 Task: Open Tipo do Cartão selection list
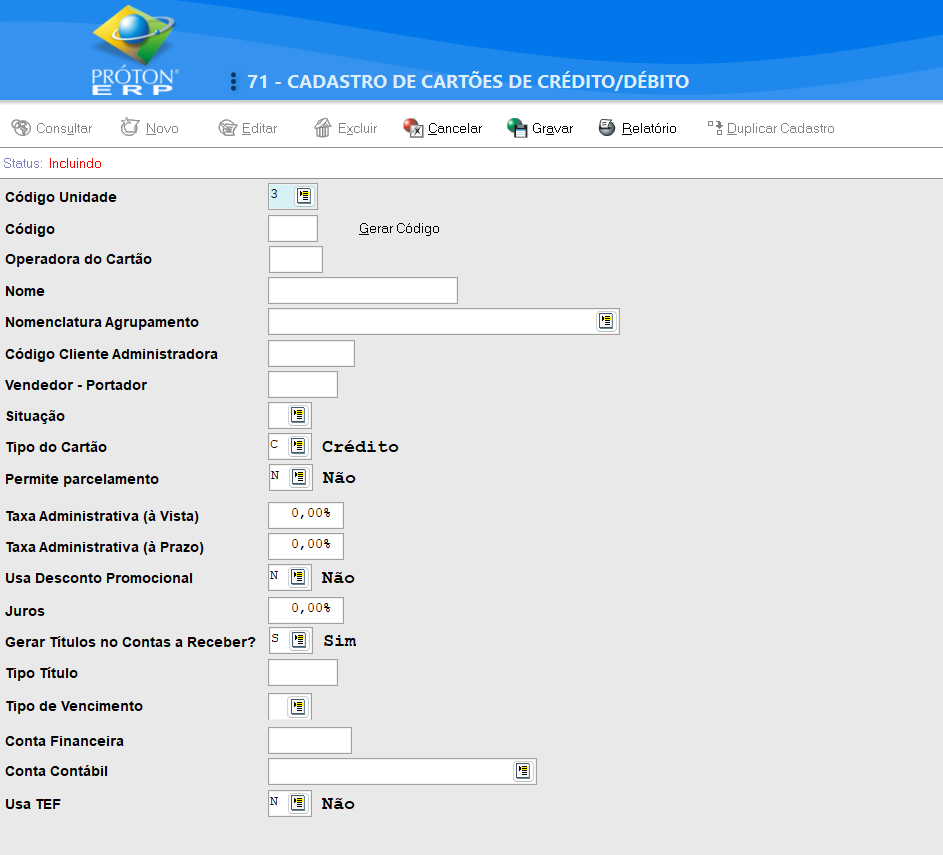coord(298,446)
